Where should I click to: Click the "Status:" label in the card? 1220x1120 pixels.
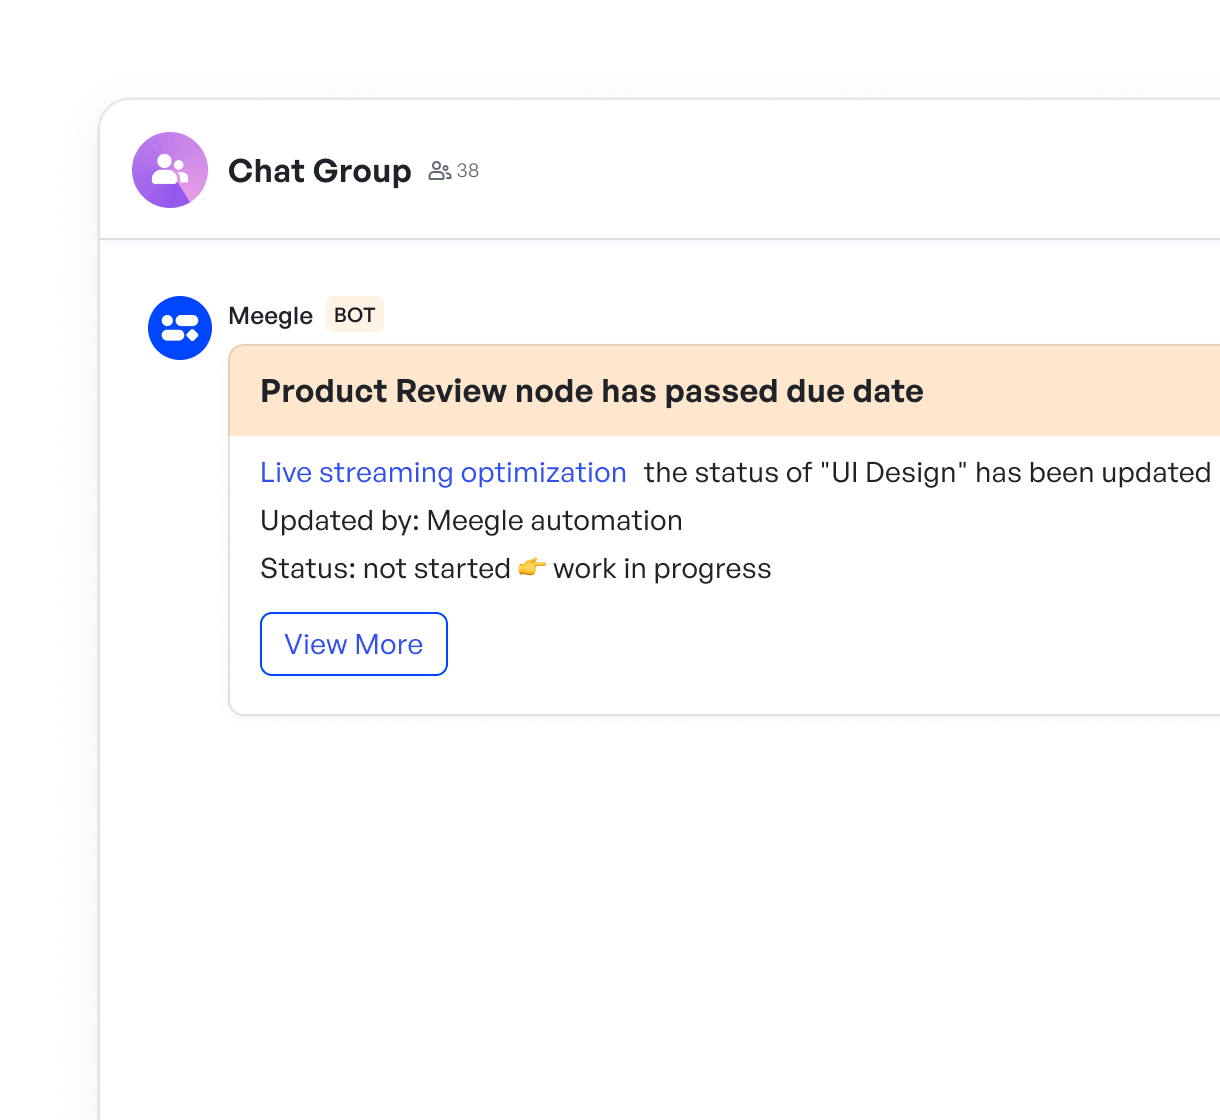308,569
